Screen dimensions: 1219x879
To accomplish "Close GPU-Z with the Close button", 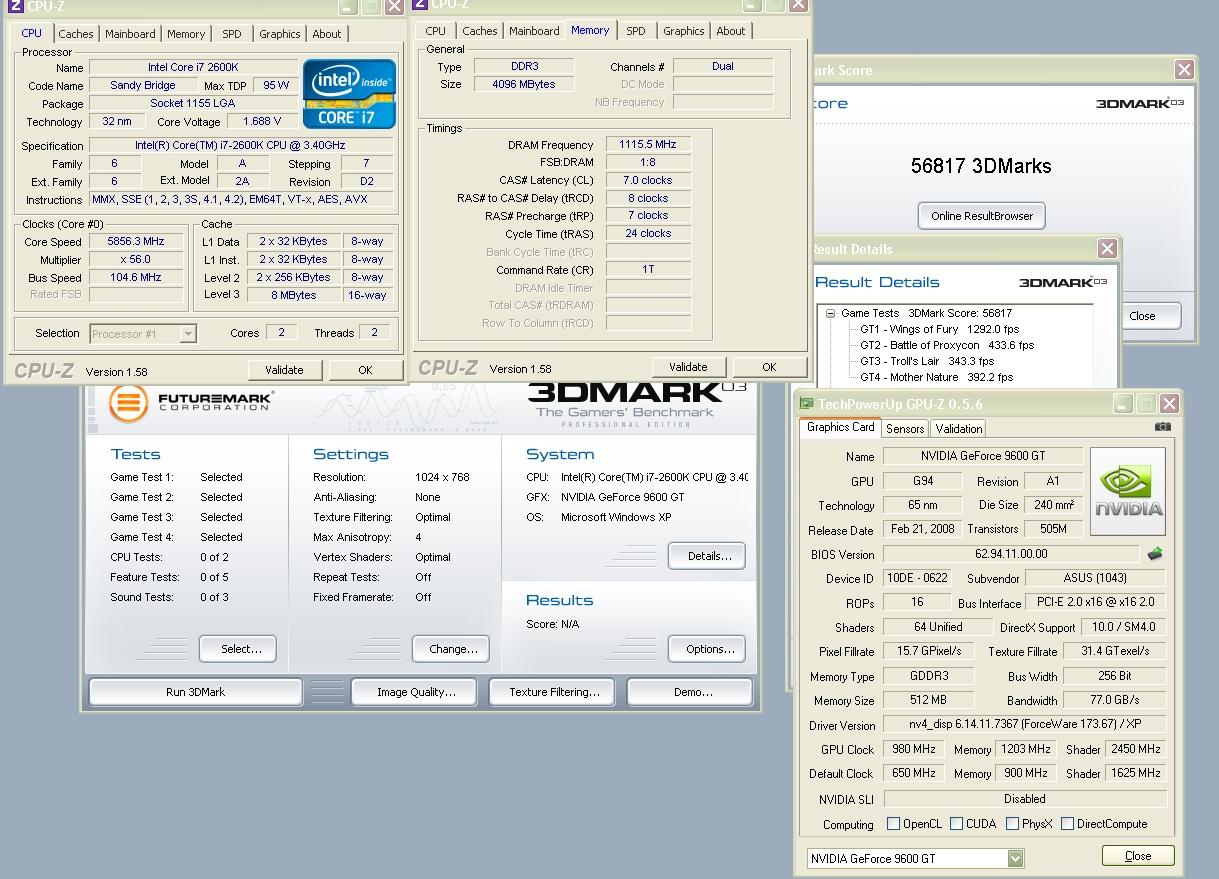I will (1138, 856).
